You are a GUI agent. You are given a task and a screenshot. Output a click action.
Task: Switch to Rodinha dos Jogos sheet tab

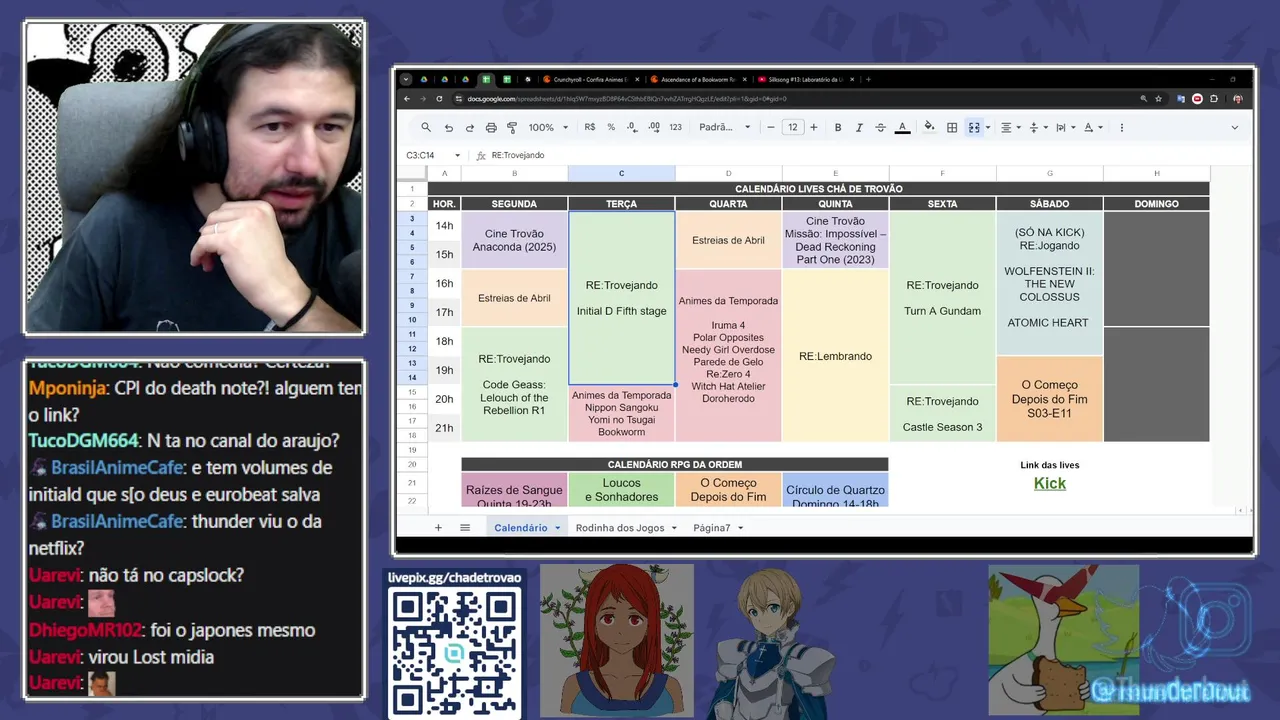pos(620,527)
